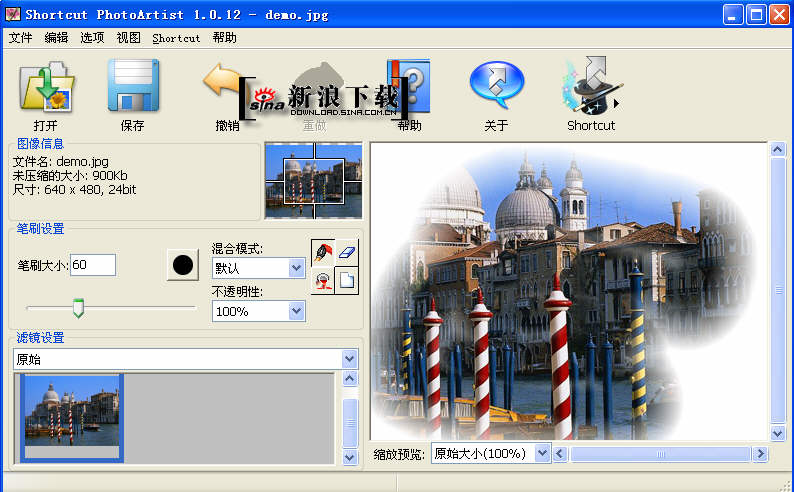Click the navigator preview thumbnail
This screenshot has height=492, width=794.
point(313,181)
